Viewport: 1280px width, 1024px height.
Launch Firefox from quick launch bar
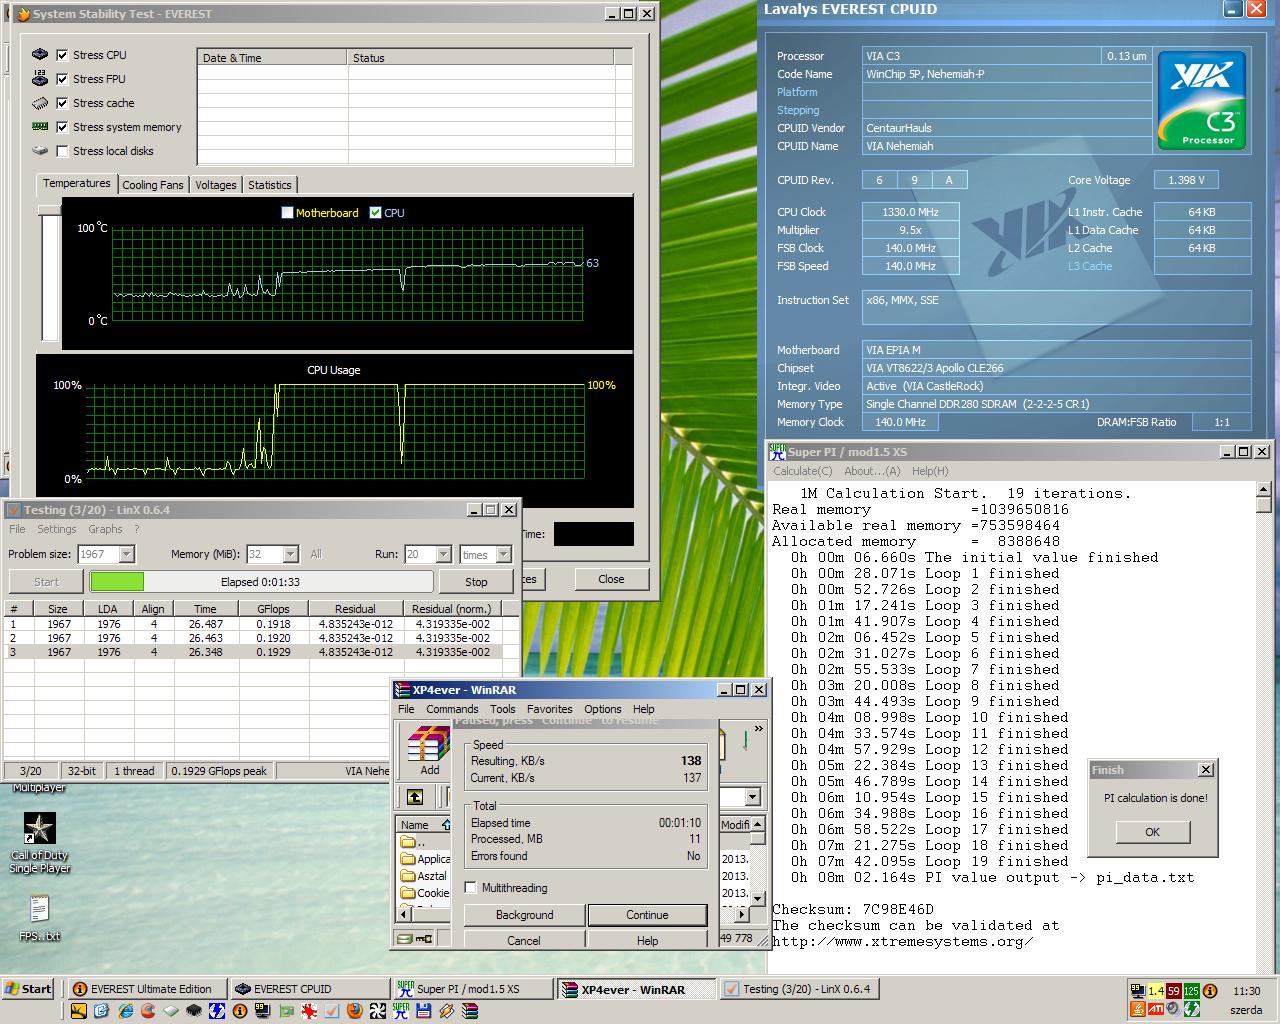[x=354, y=1011]
